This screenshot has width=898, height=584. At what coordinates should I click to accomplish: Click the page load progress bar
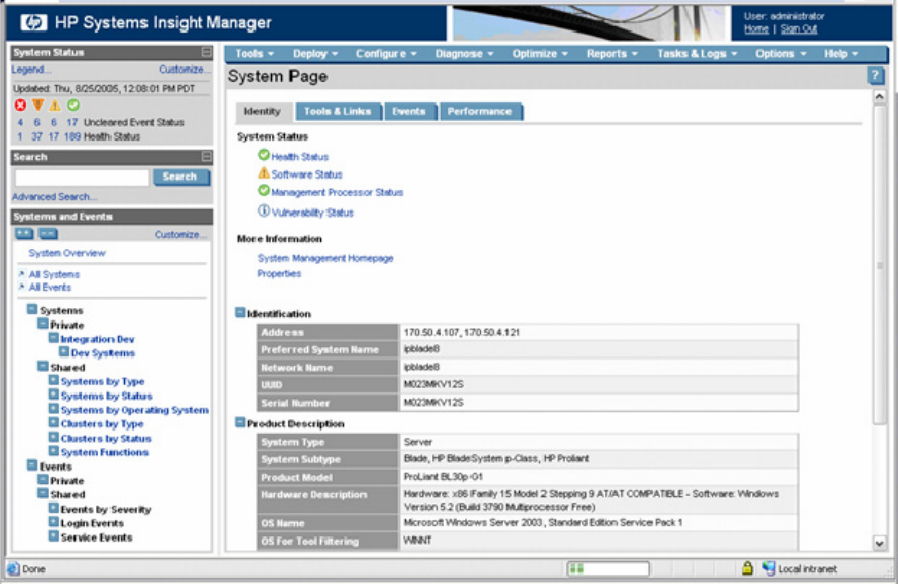pyautogui.click(x=608, y=569)
